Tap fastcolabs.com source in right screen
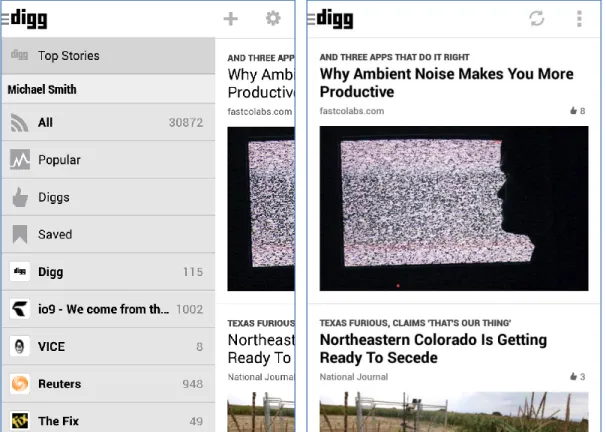The image size is (606, 432). tap(352, 111)
